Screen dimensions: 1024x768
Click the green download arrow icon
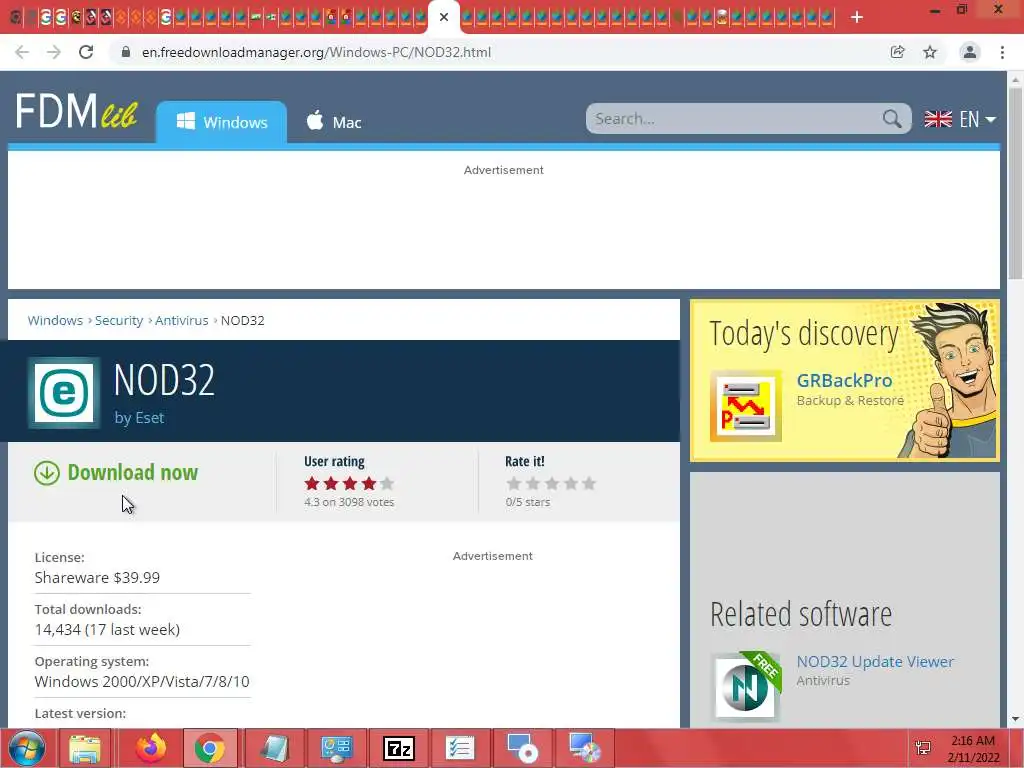point(47,473)
